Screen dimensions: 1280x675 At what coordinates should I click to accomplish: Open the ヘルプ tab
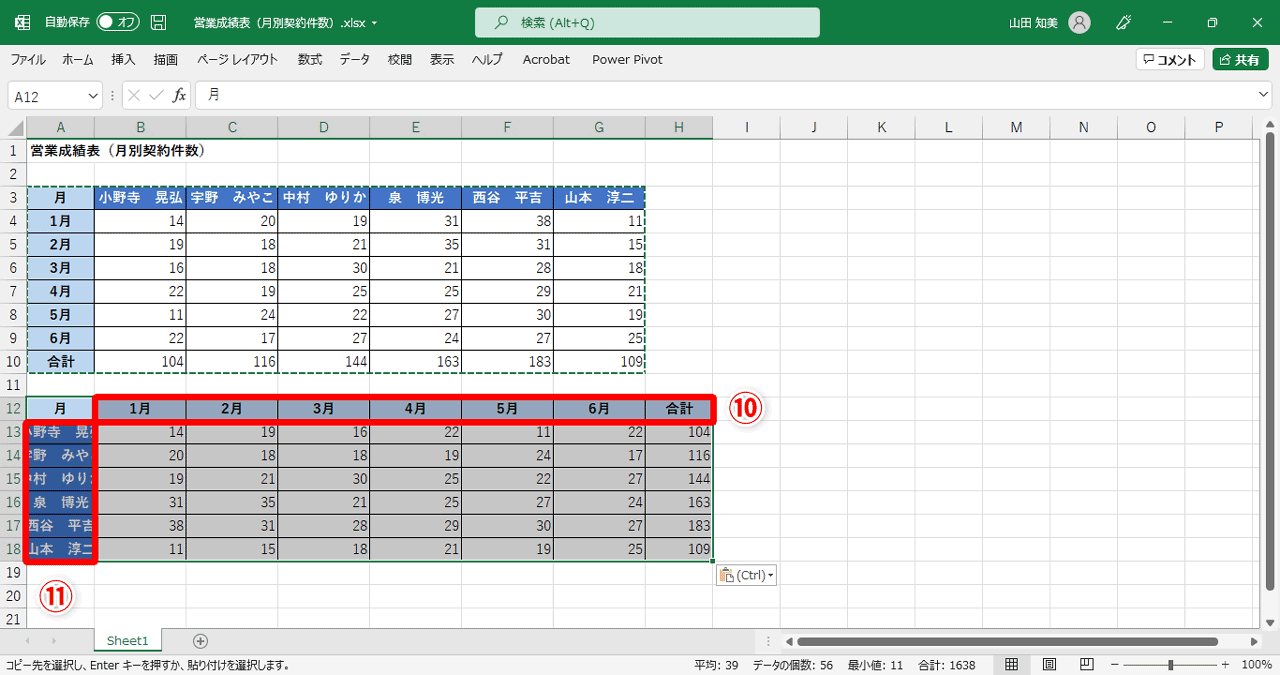[487, 60]
